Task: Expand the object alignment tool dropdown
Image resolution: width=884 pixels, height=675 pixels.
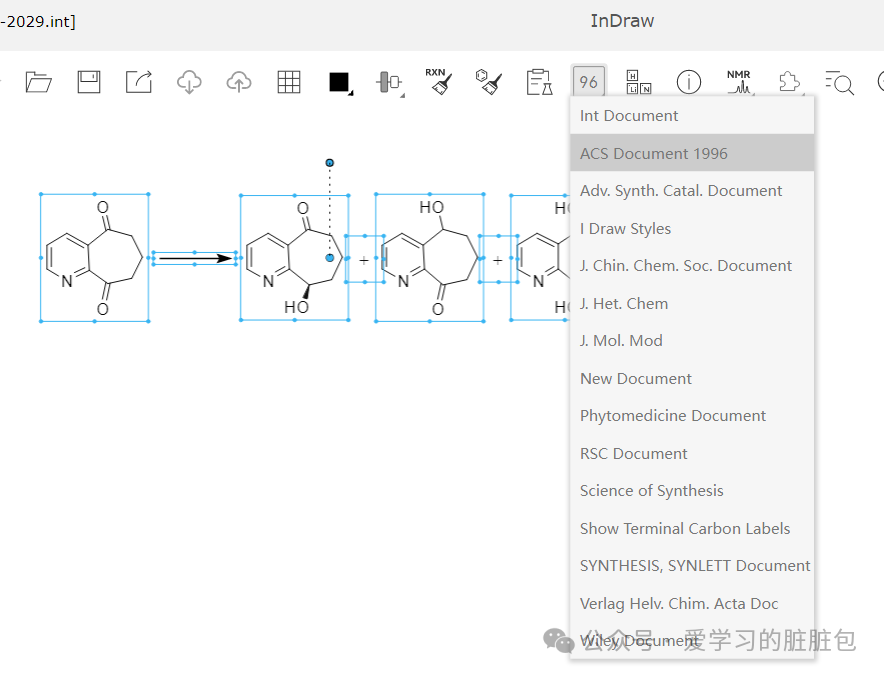Action: [x=389, y=82]
